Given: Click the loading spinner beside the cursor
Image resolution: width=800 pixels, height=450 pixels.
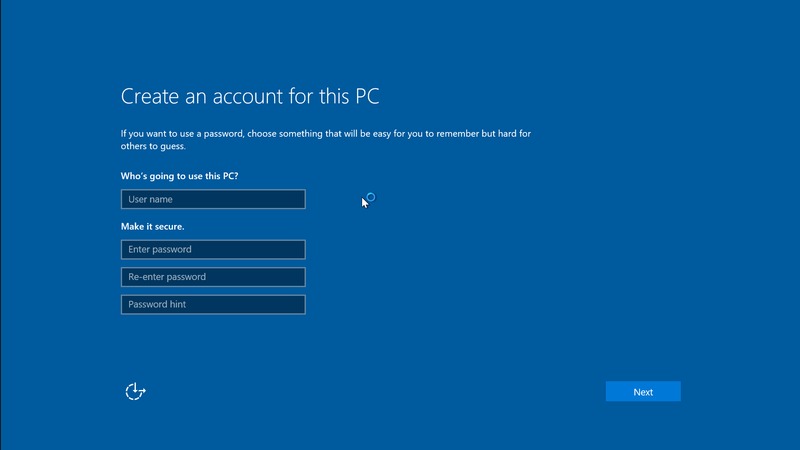Looking at the screenshot, I should click(x=371, y=197).
